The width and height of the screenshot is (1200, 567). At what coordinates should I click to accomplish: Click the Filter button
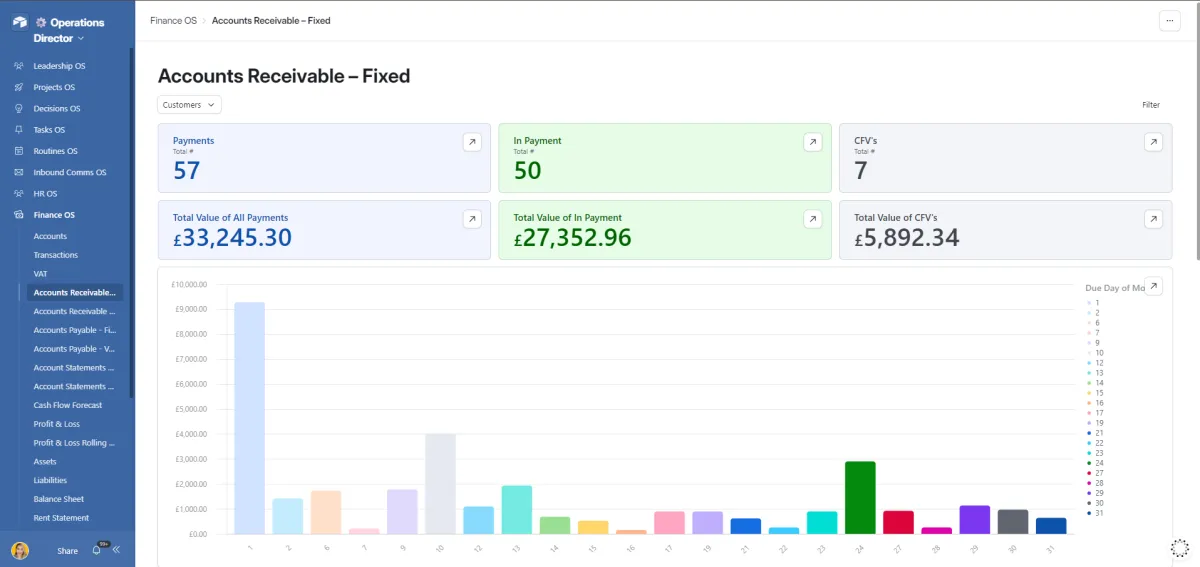pos(1151,105)
